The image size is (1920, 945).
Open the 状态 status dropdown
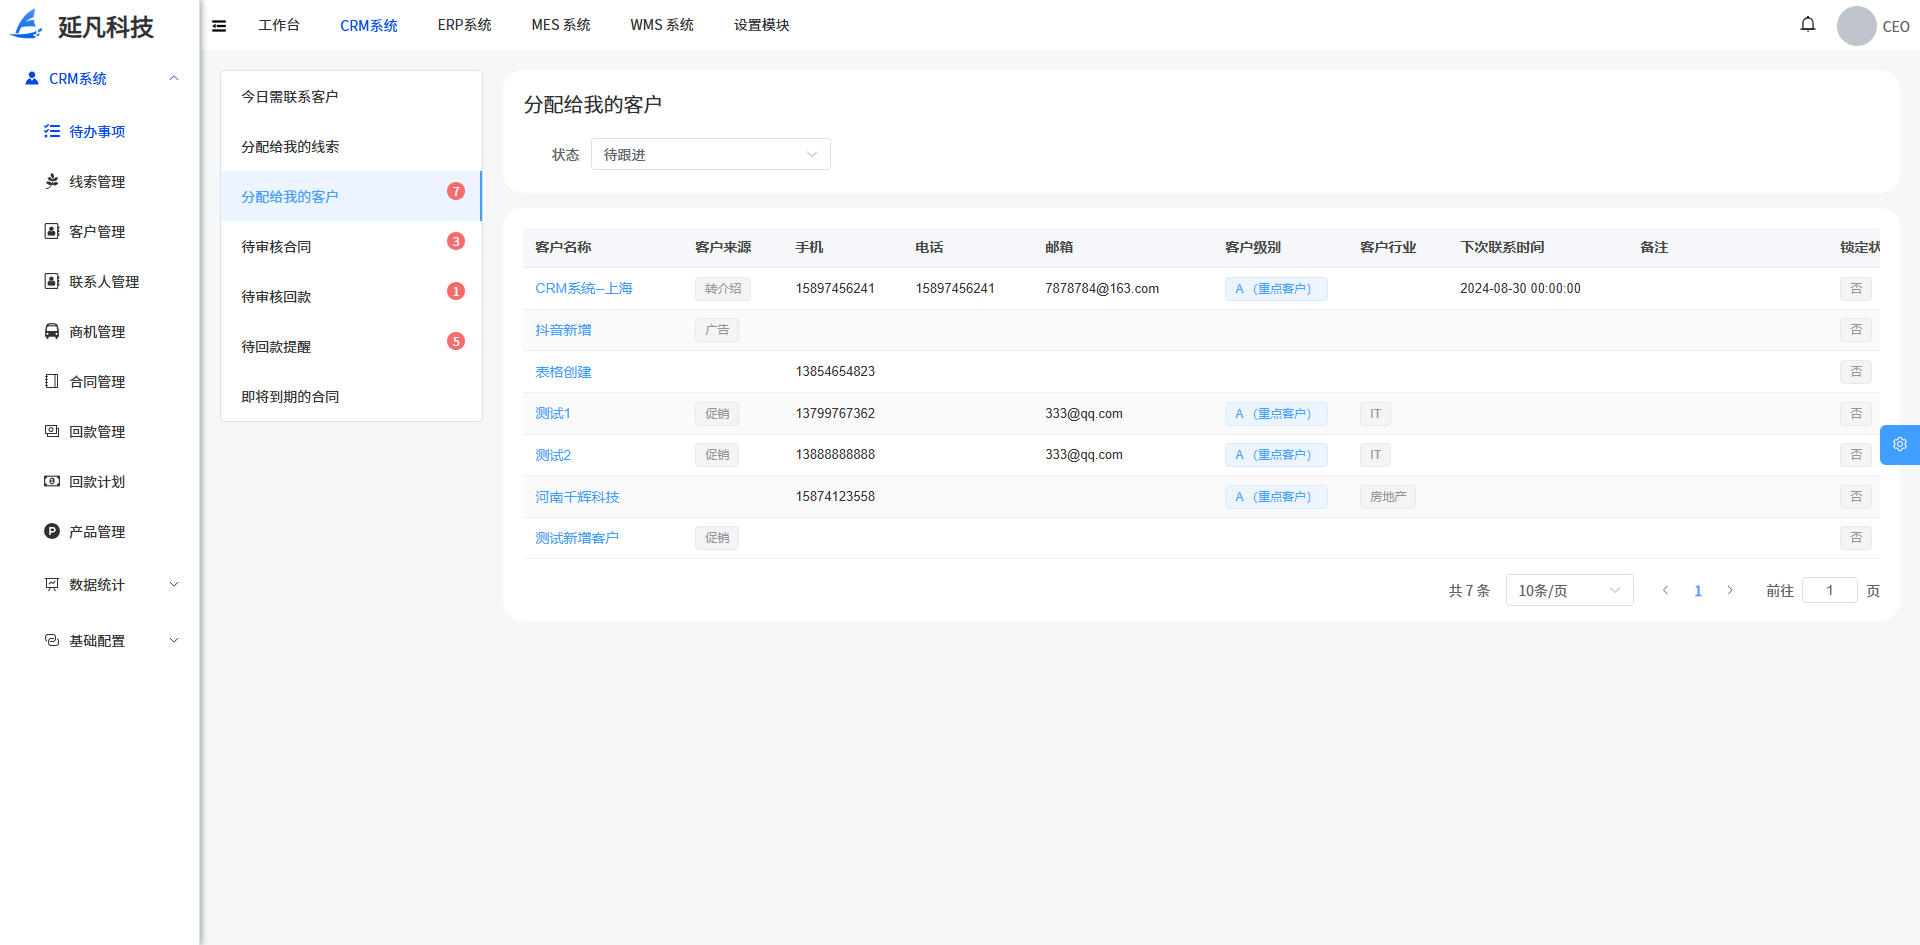710,154
